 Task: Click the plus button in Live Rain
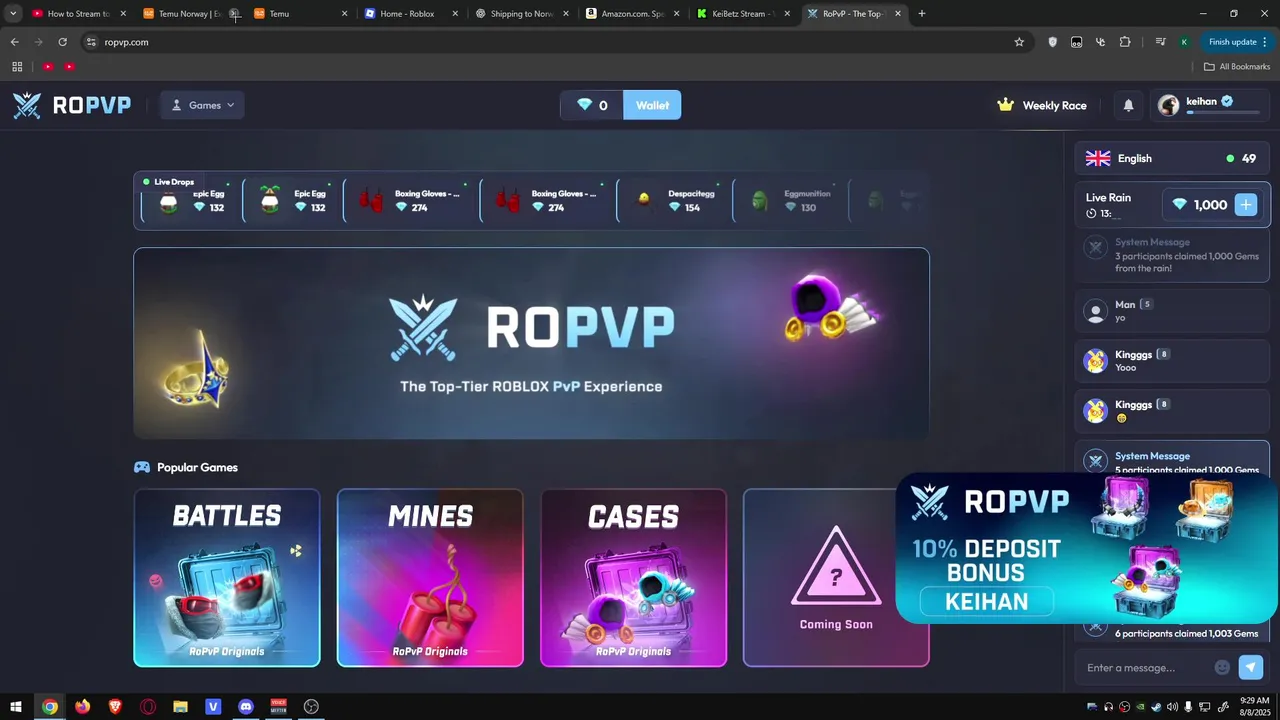(x=1245, y=205)
